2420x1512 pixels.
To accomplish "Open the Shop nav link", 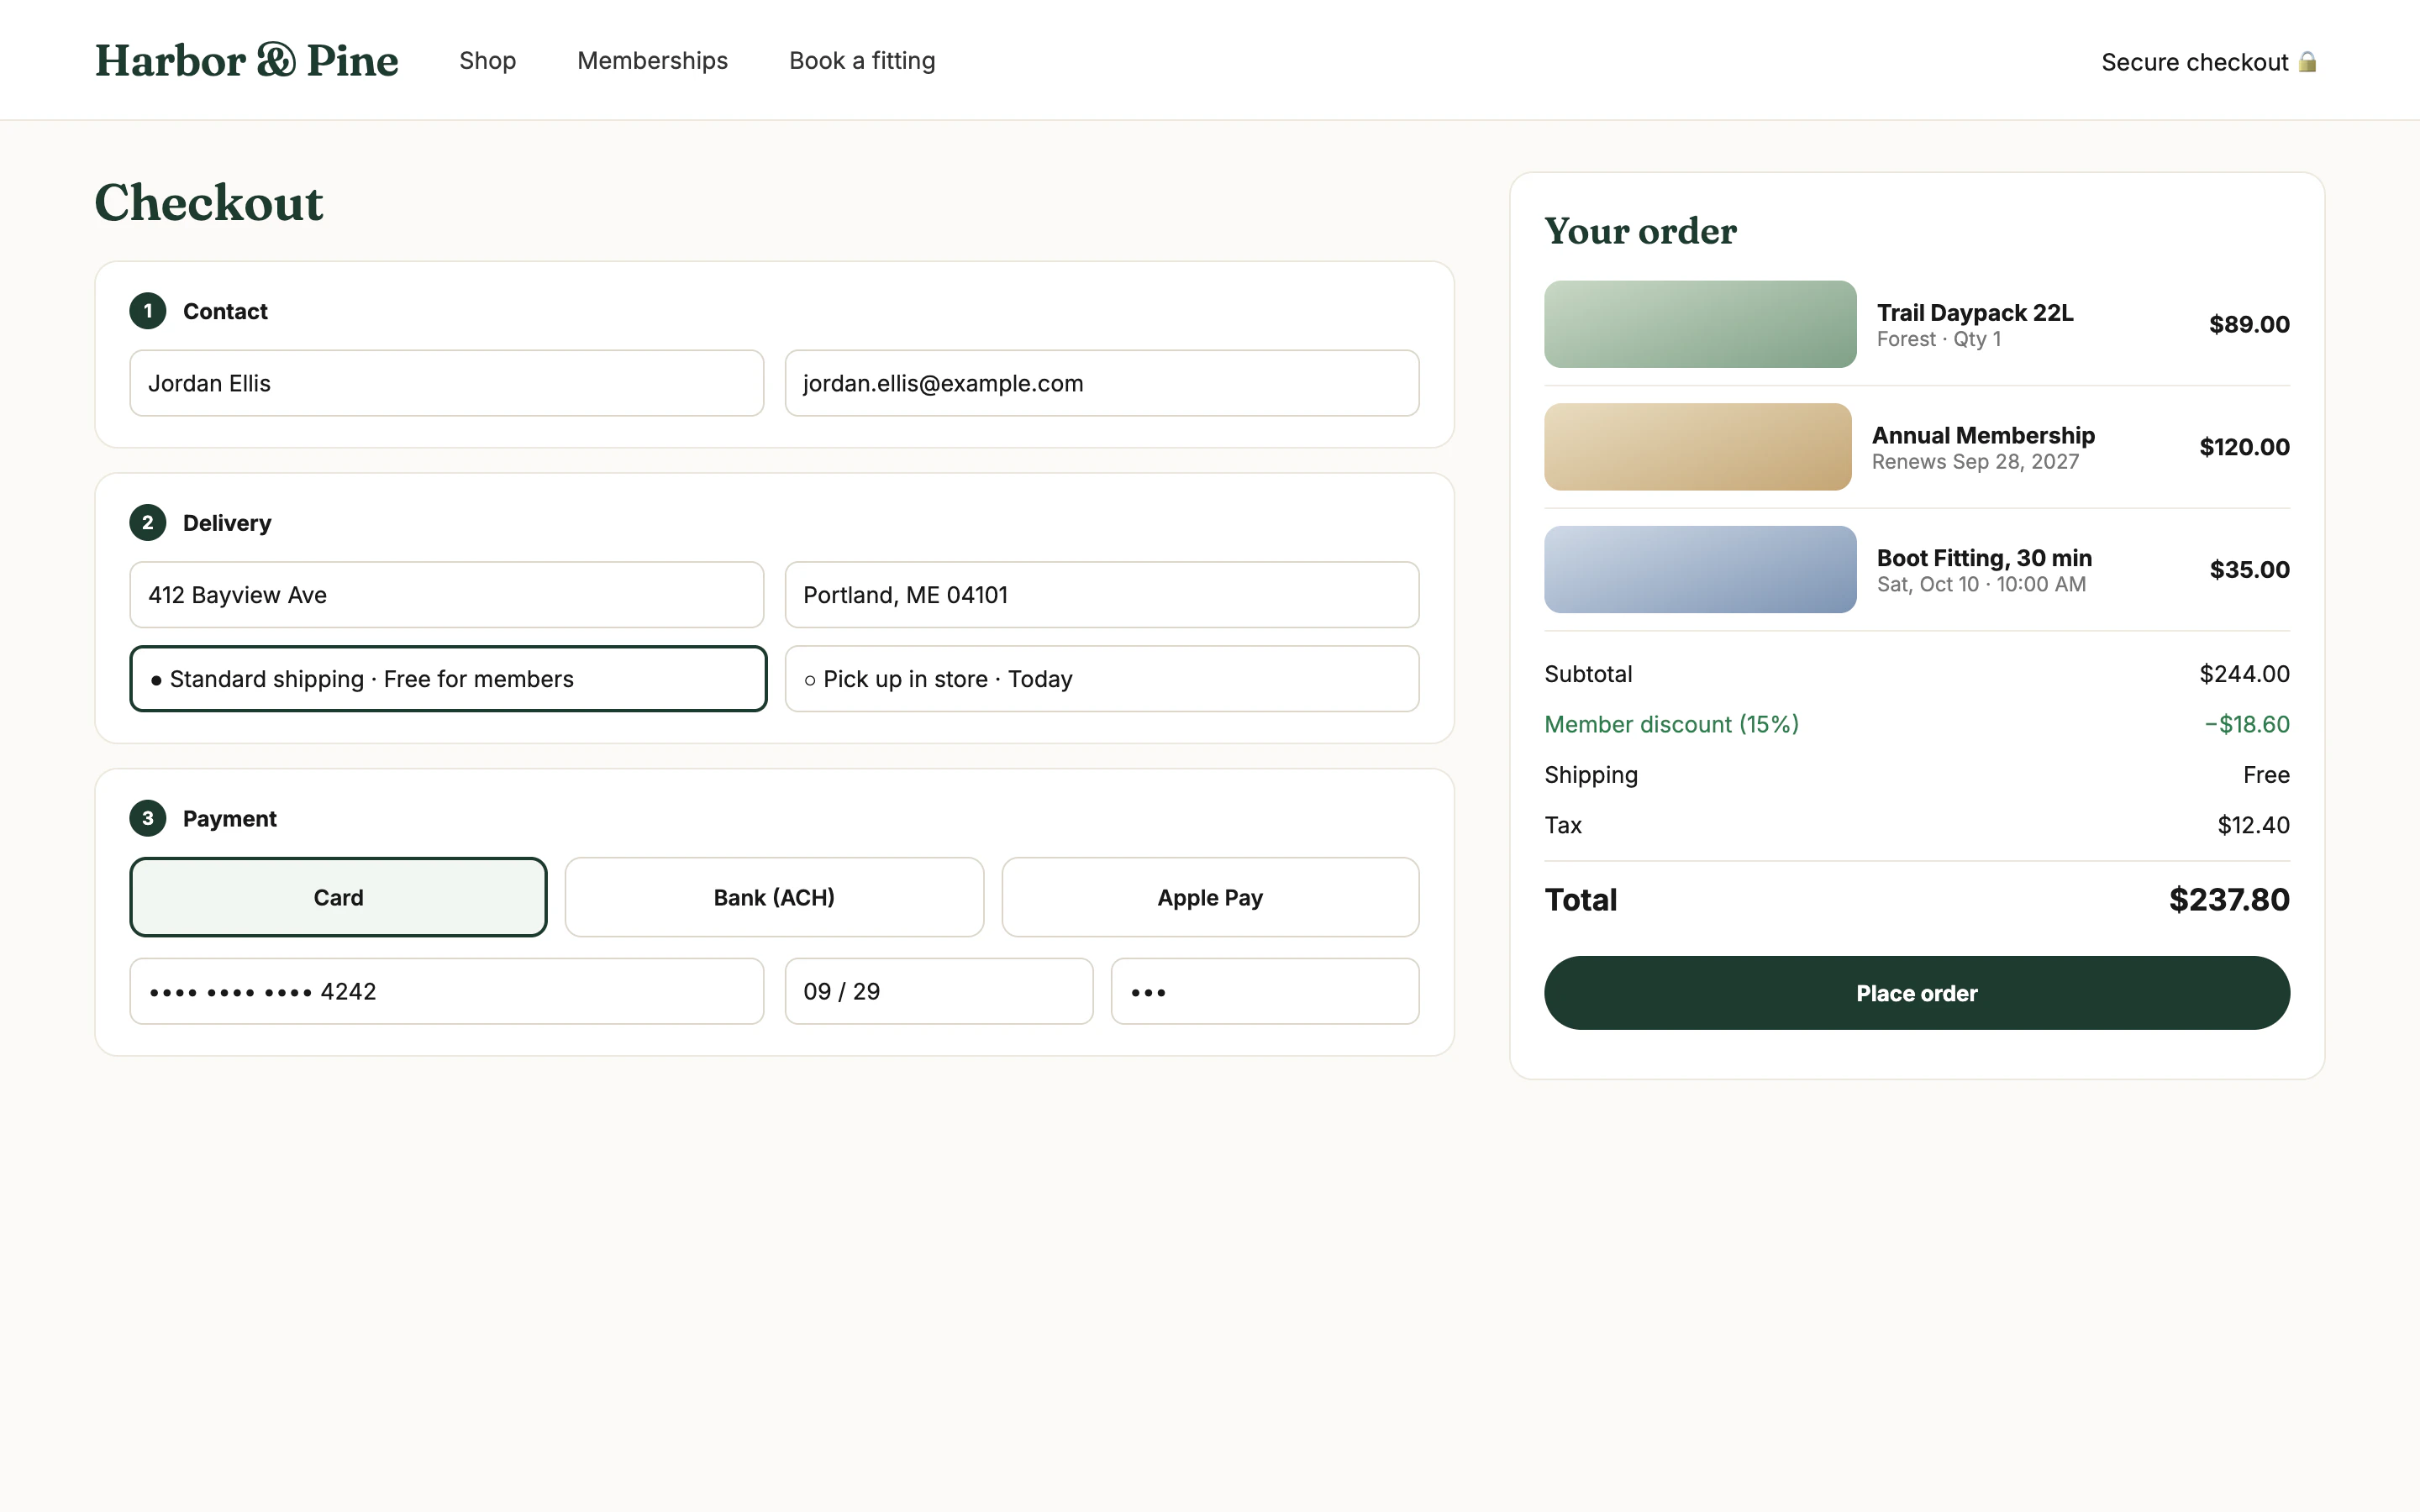I will [487, 61].
